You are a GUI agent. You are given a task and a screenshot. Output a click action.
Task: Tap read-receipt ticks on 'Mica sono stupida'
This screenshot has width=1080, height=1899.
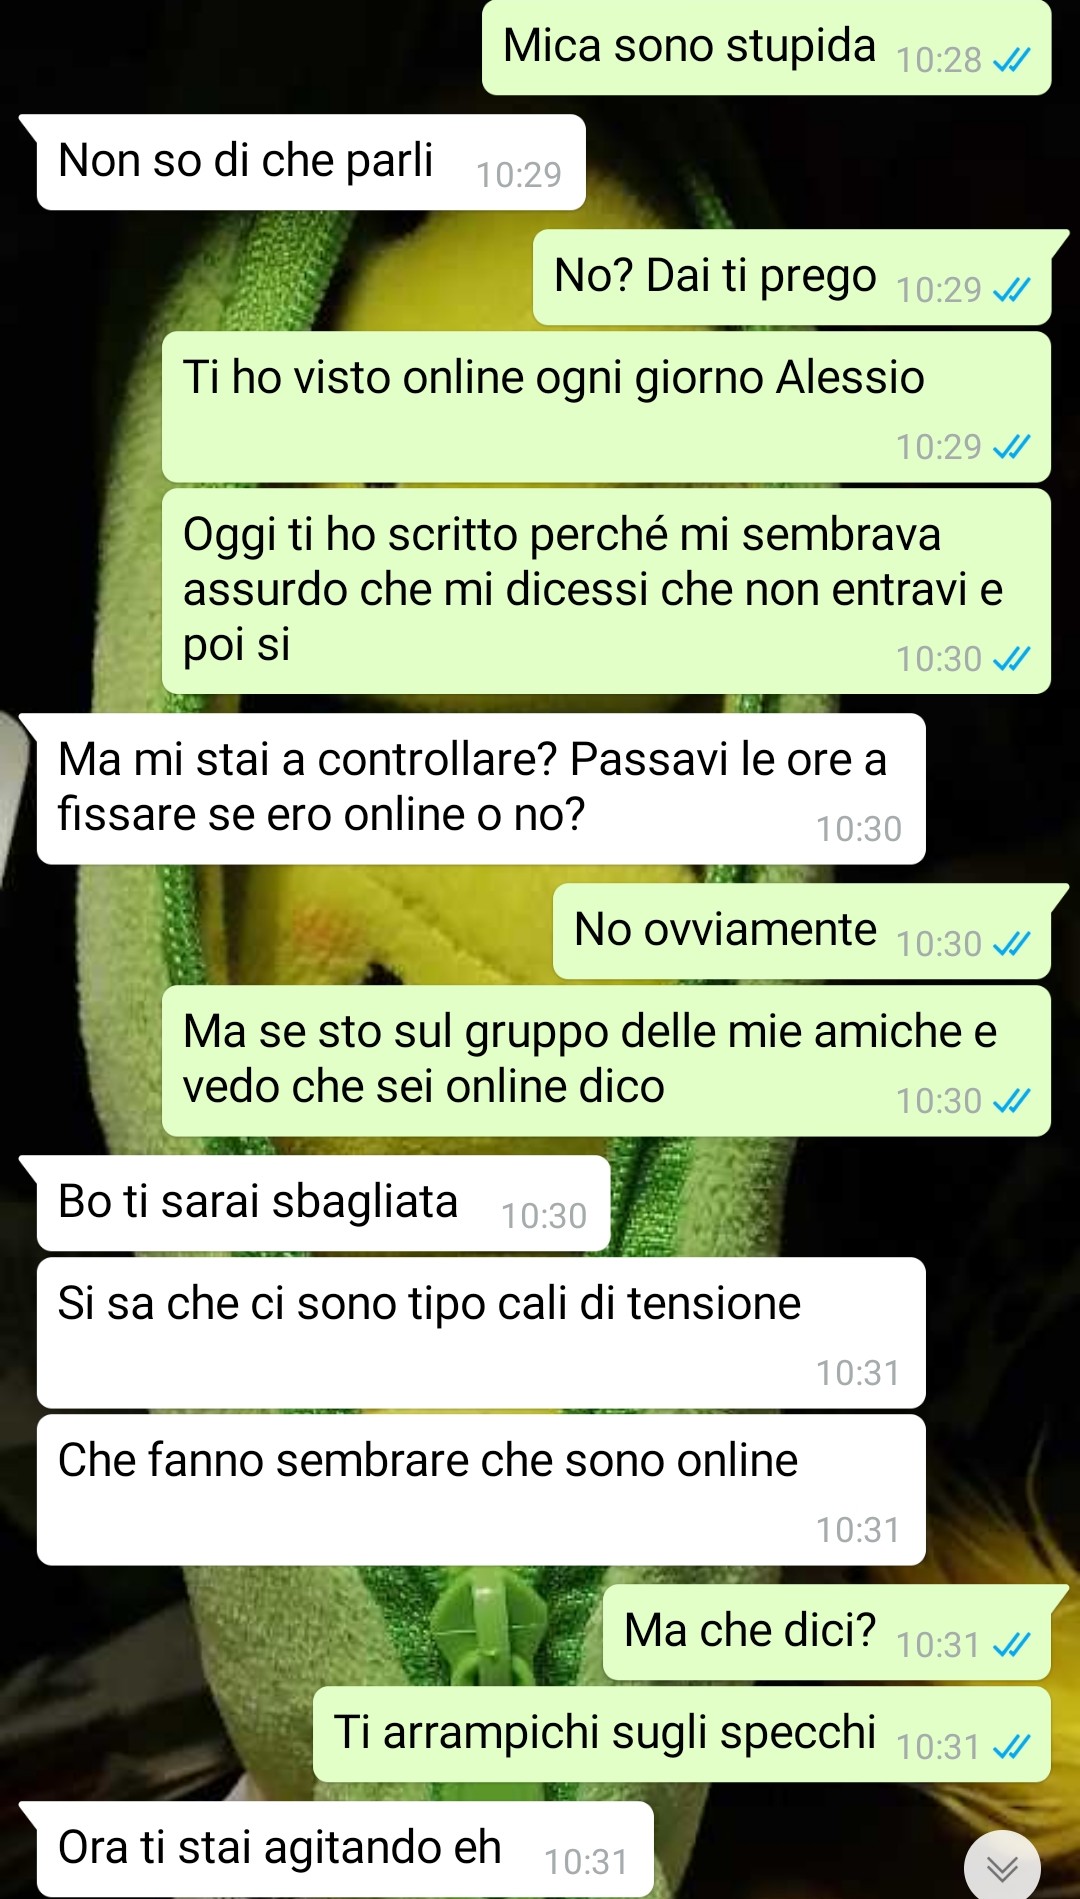pyautogui.click(x=1011, y=61)
